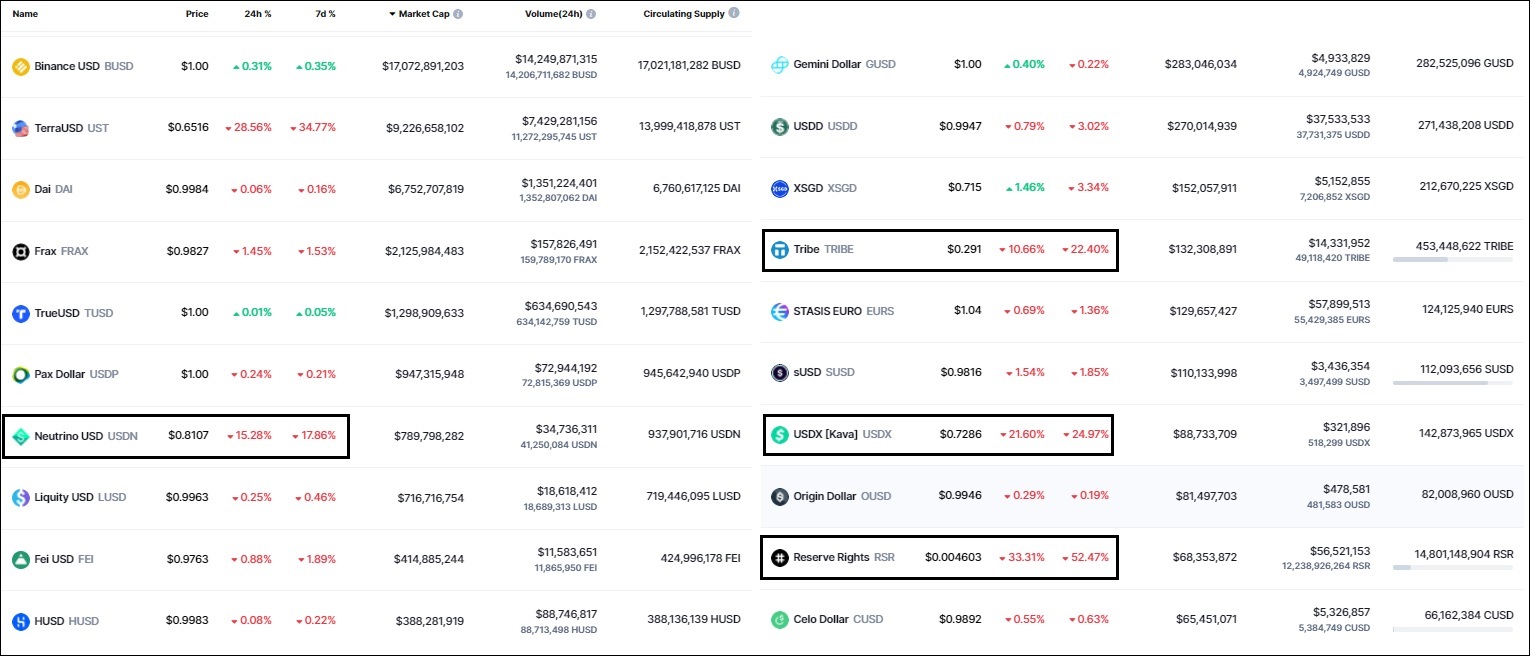Sort rows by the Price column header

coord(196,14)
